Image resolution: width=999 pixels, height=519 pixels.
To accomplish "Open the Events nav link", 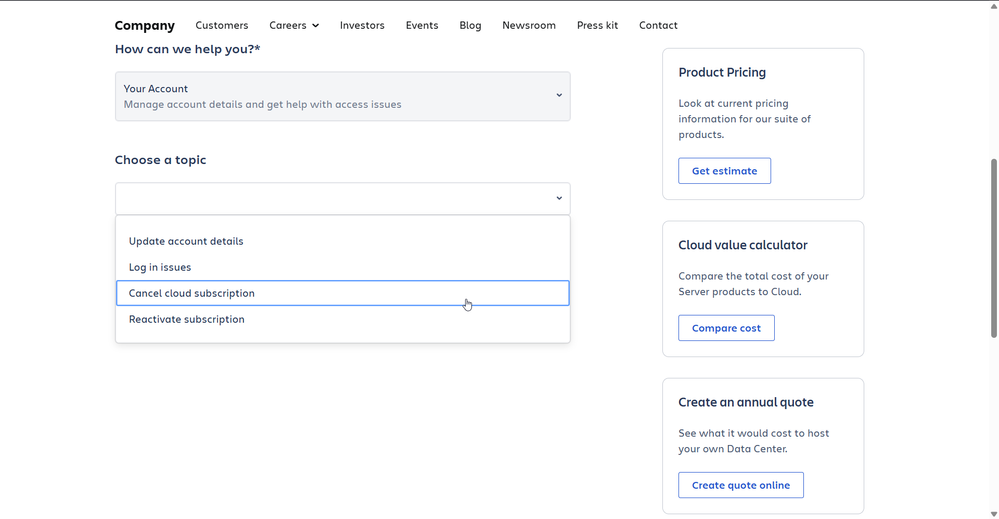I will [422, 25].
